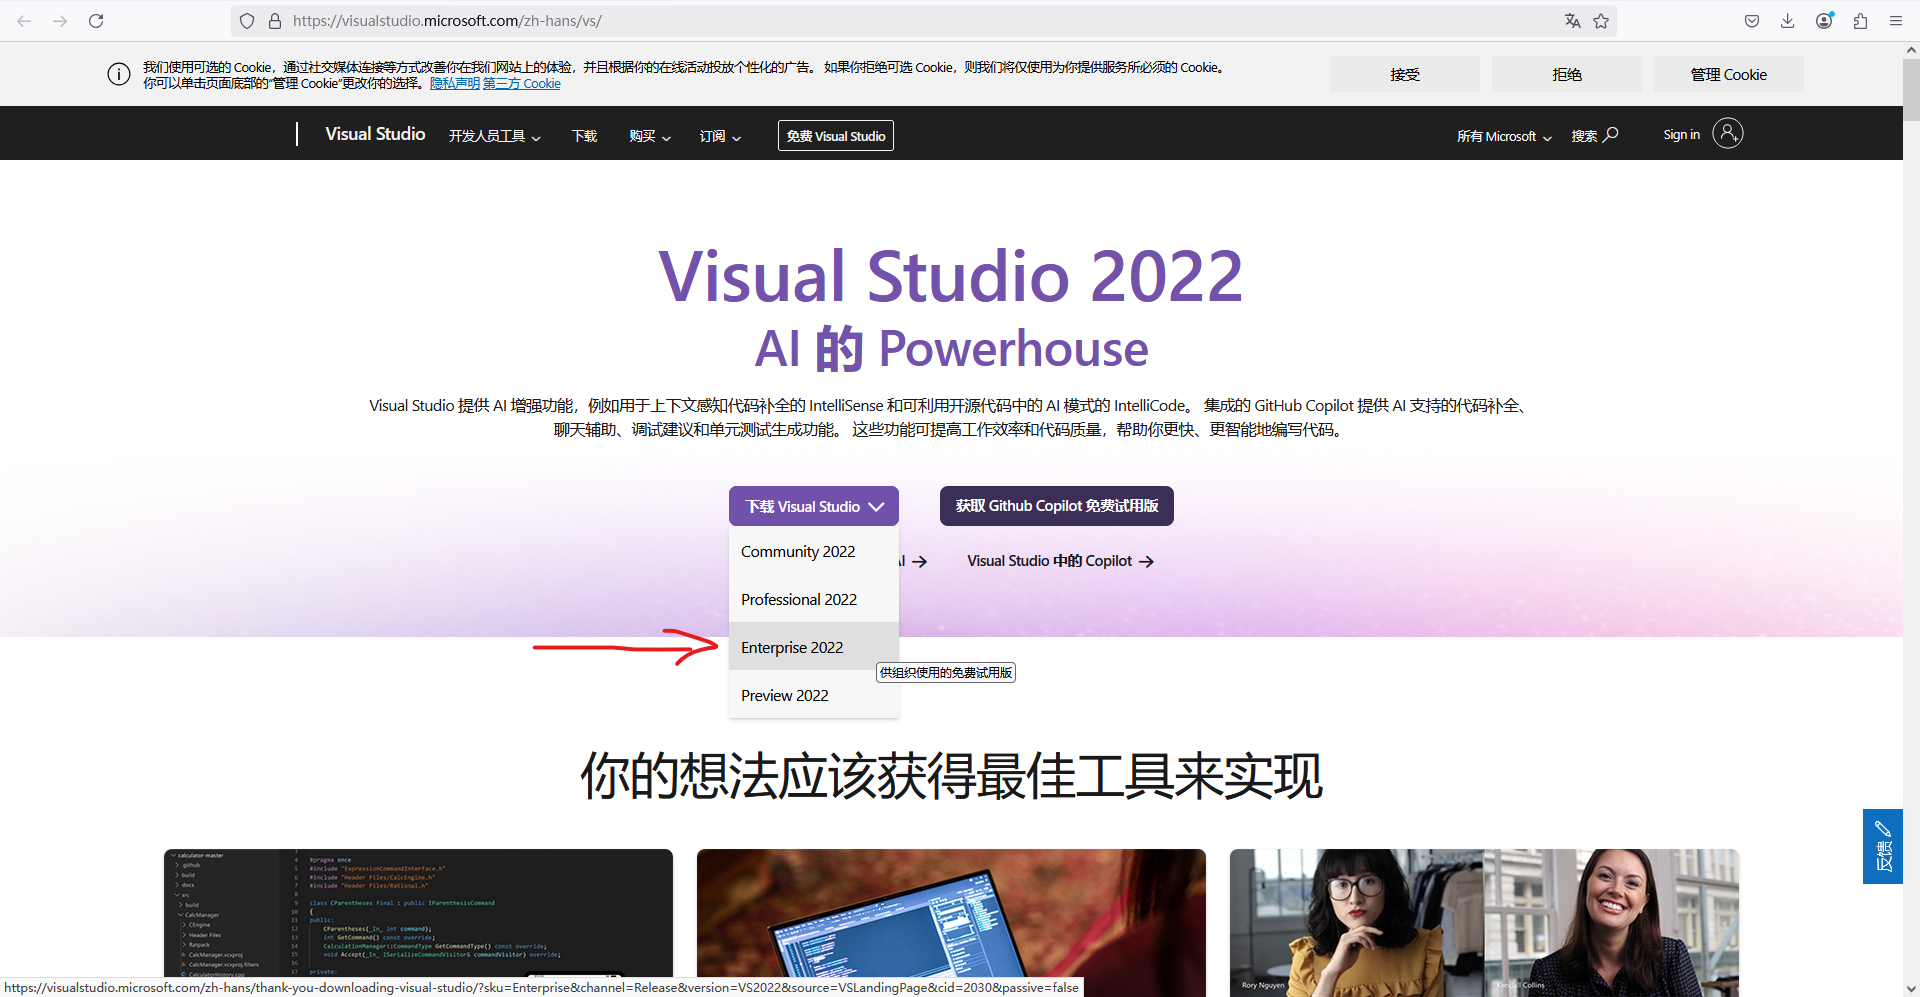The width and height of the screenshot is (1920, 997).
Task: Click the AI 的 Powerhouse subheading
Action: [951, 350]
